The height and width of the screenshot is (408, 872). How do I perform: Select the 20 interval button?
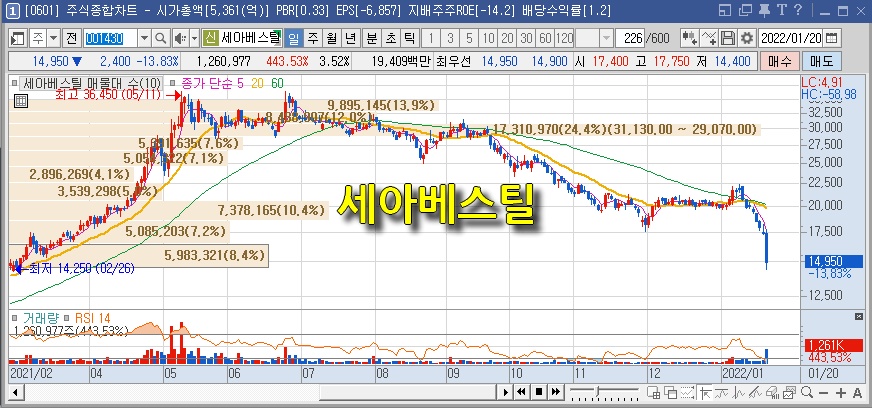click(x=507, y=38)
